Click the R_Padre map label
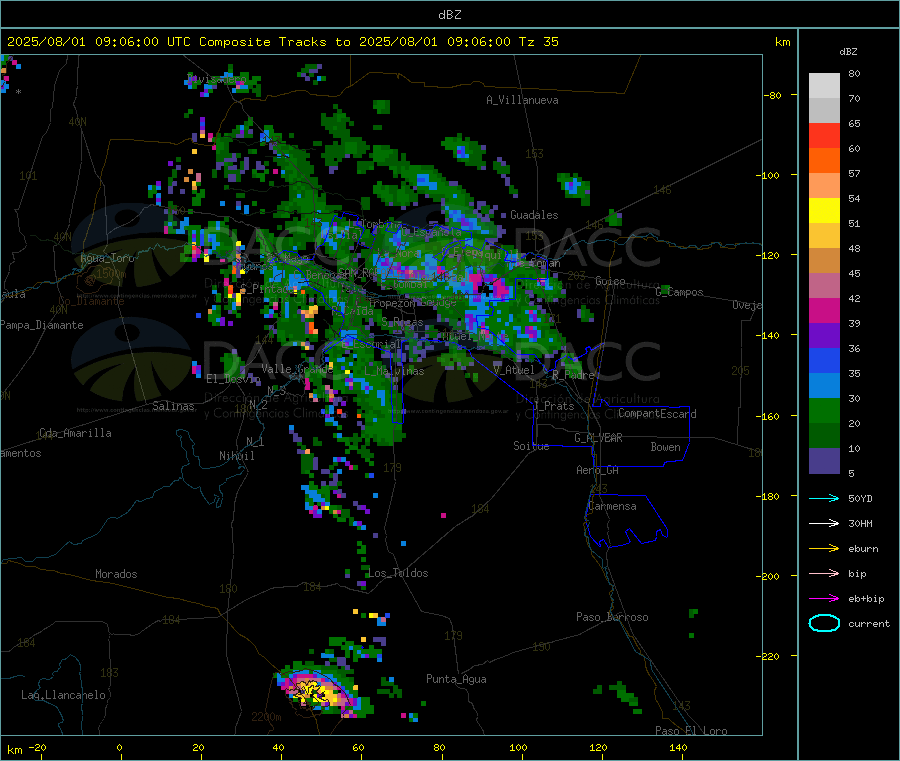This screenshot has width=900, height=761. tap(573, 375)
